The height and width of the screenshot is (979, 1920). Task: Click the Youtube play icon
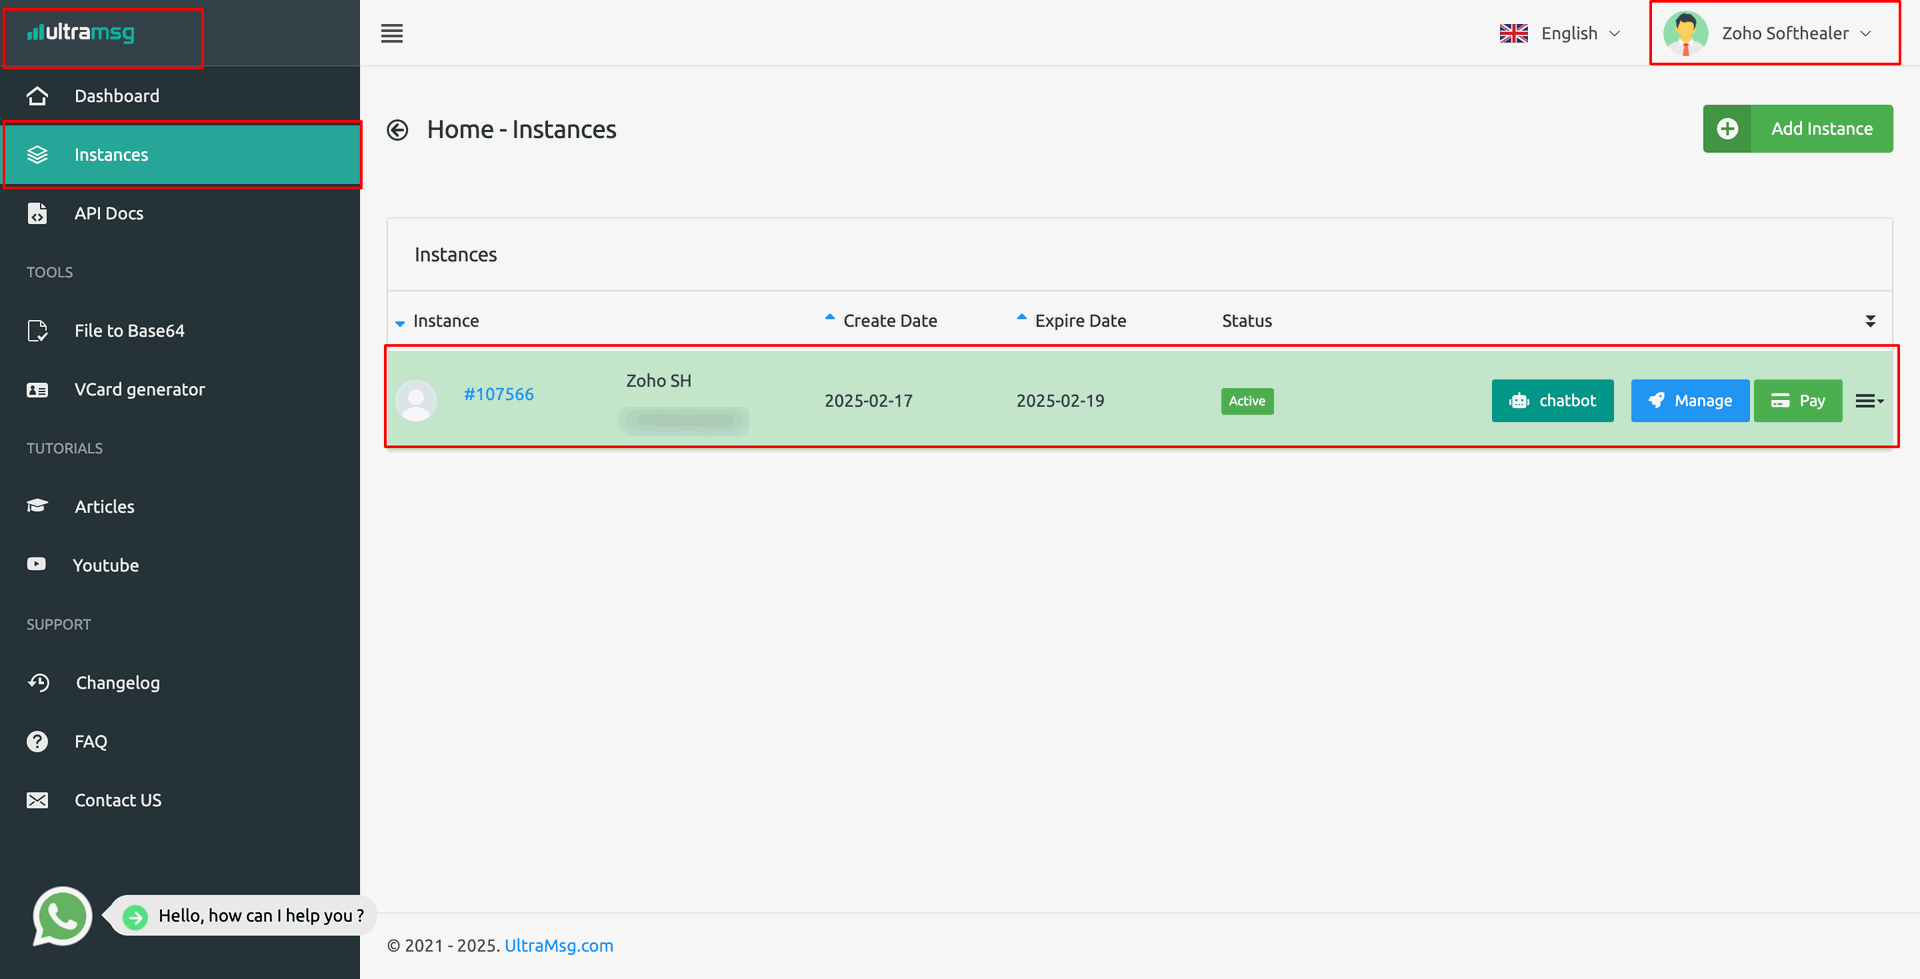pos(37,564)
